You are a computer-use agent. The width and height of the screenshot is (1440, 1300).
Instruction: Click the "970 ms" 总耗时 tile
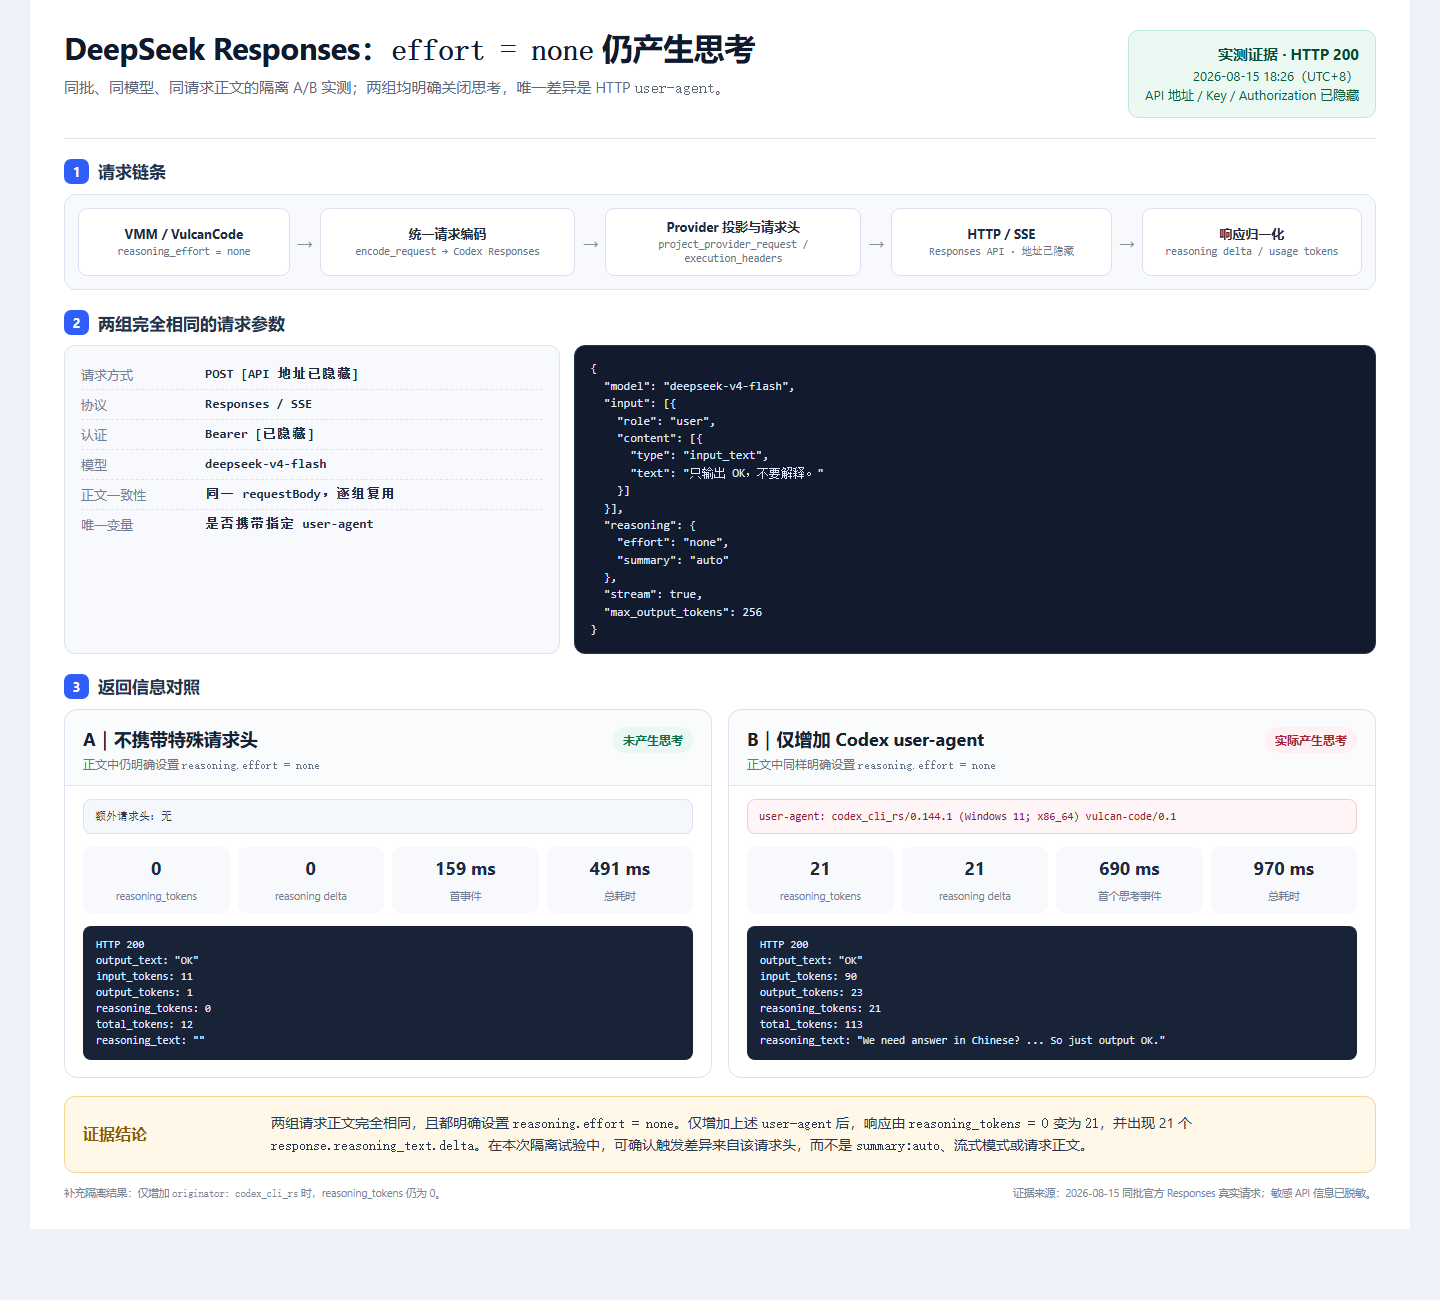[1284, 880]
